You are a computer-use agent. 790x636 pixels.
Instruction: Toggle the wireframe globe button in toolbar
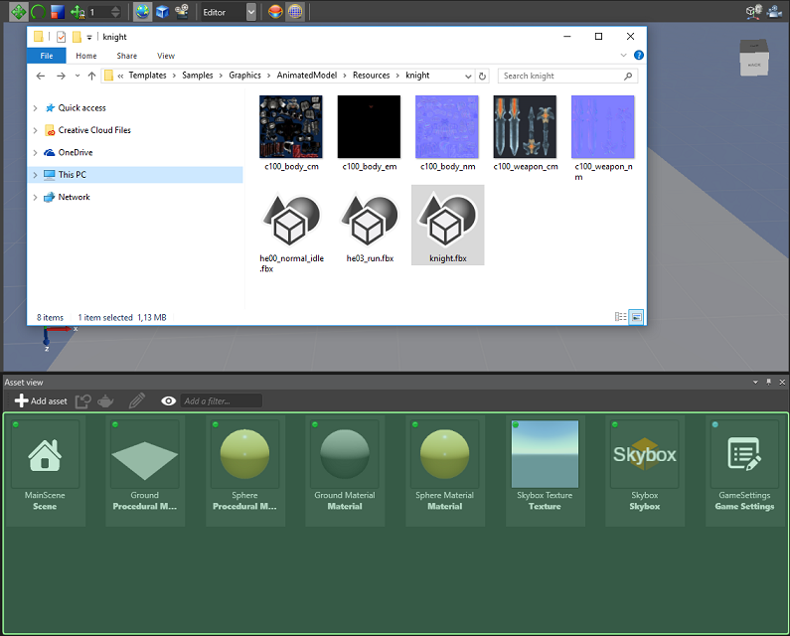[x=294, y=12]
